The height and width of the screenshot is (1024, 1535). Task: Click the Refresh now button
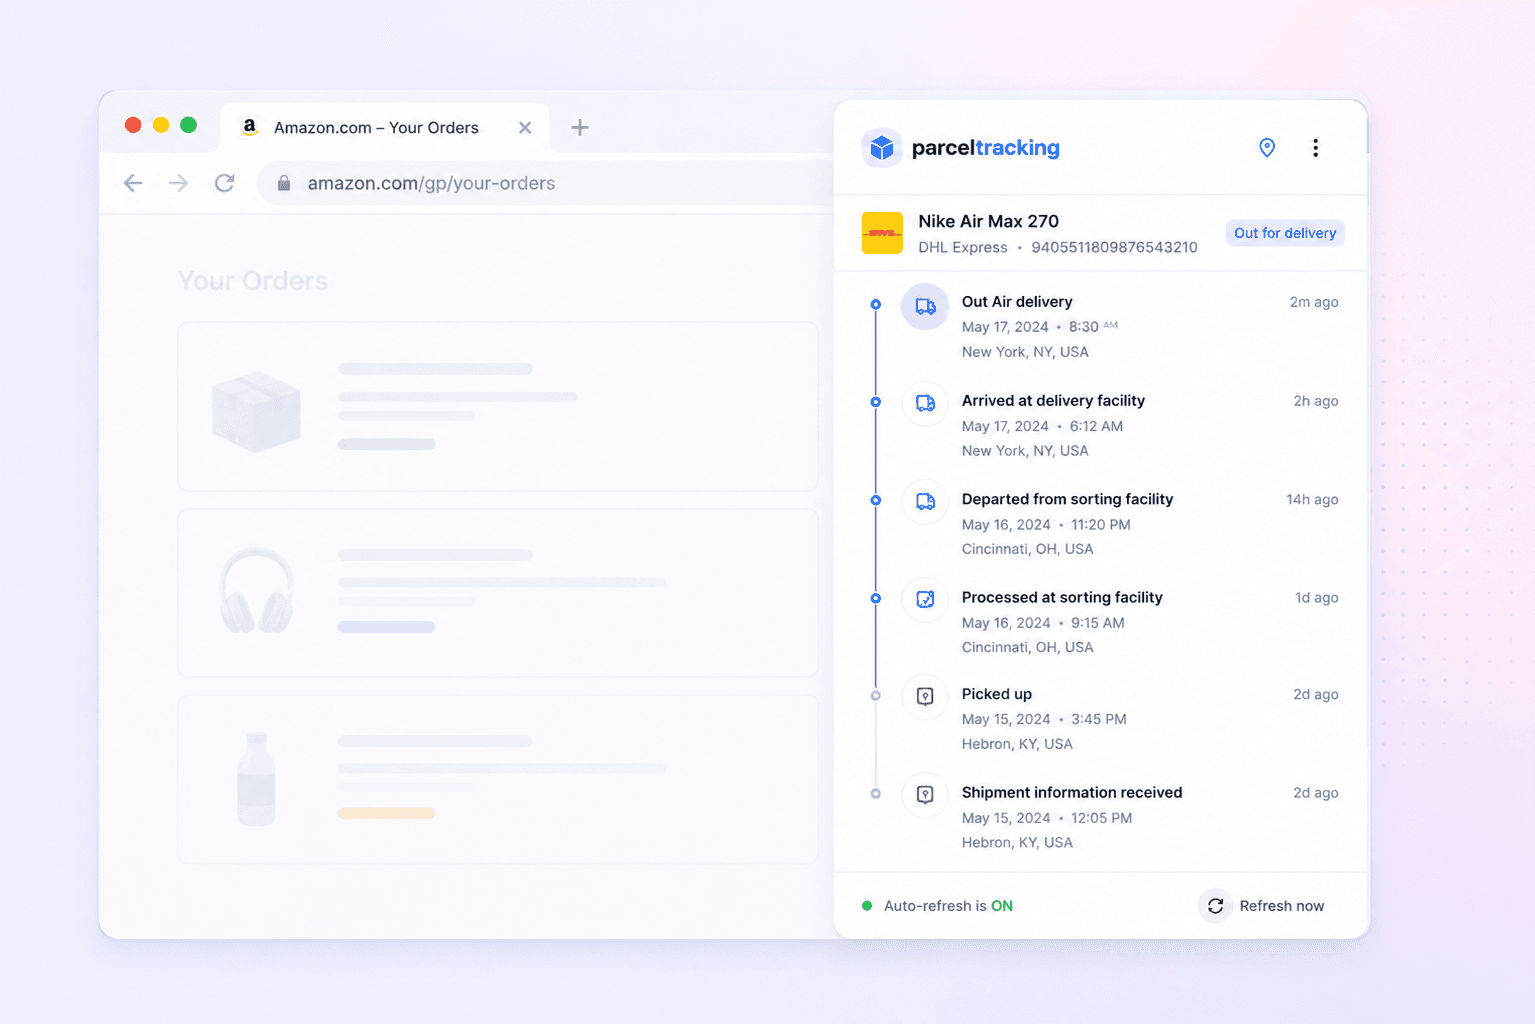pyautogui.click(x=1264, y=906)
